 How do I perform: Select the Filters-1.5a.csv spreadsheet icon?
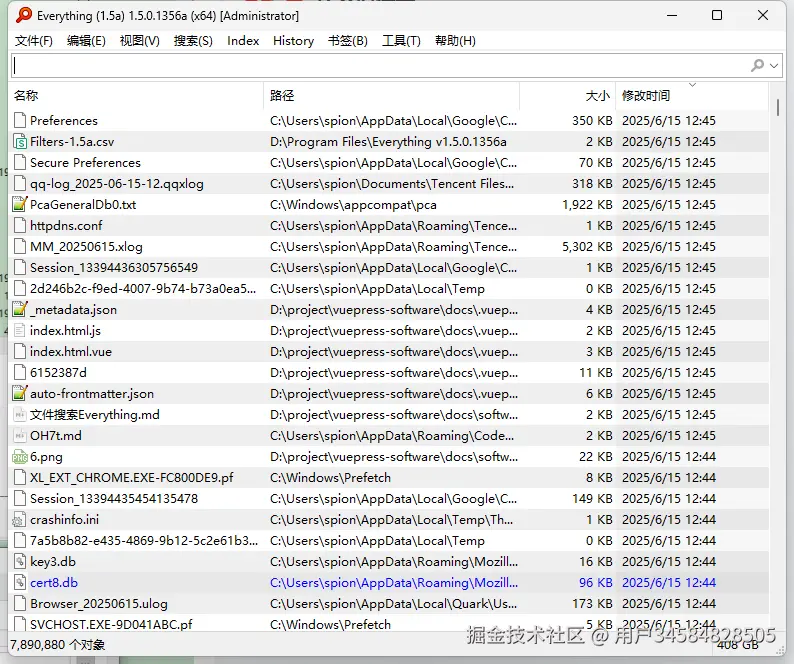coord(20,141)
